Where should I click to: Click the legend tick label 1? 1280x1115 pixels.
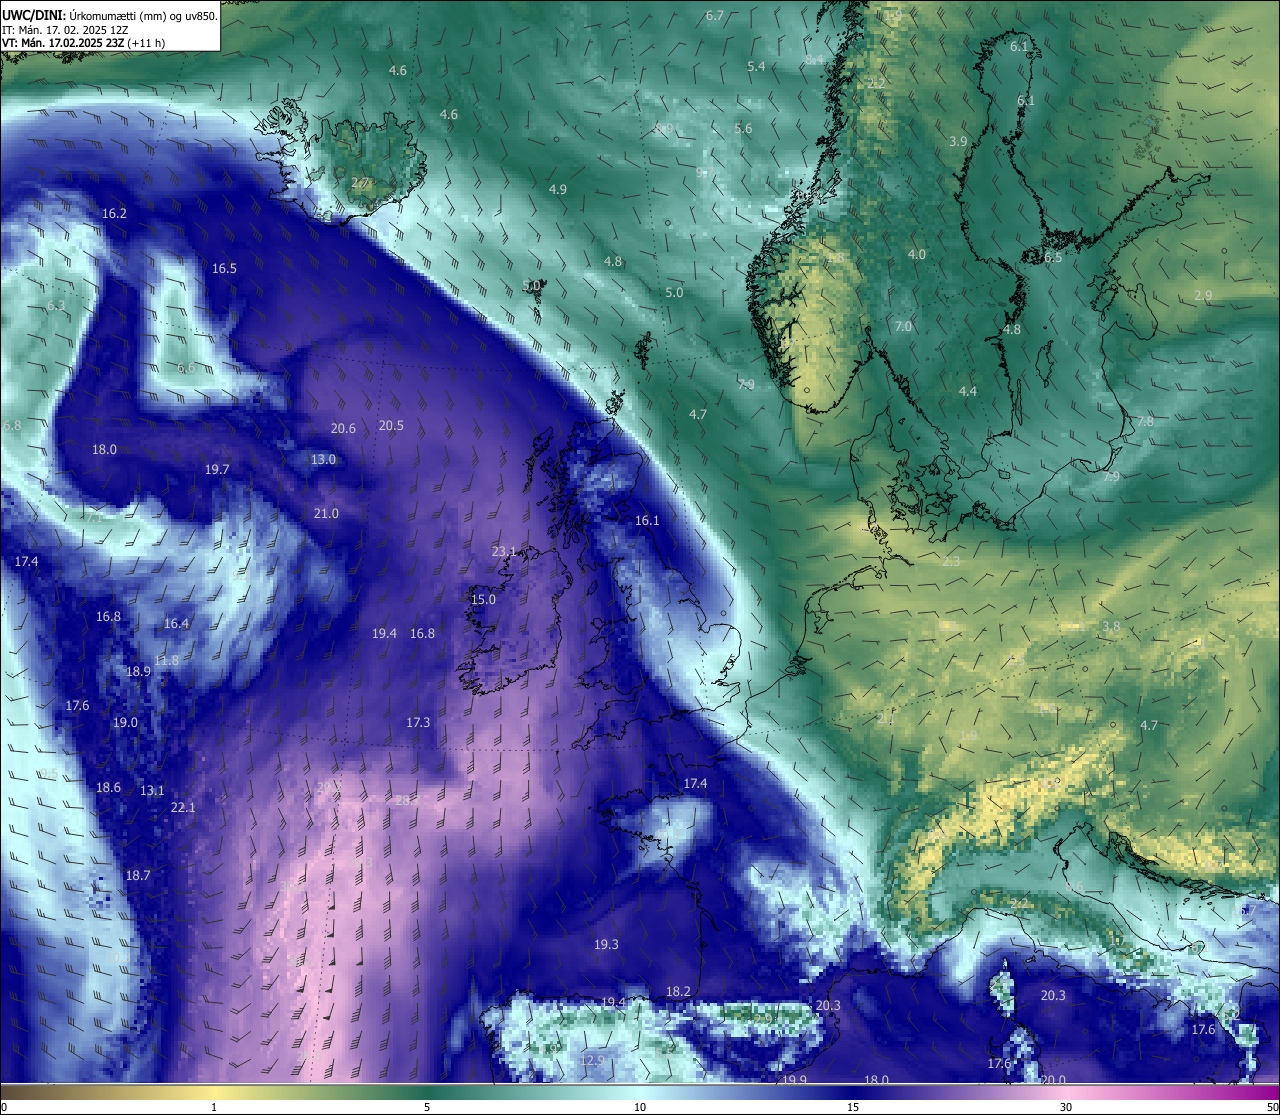[x=214, y=1107]
